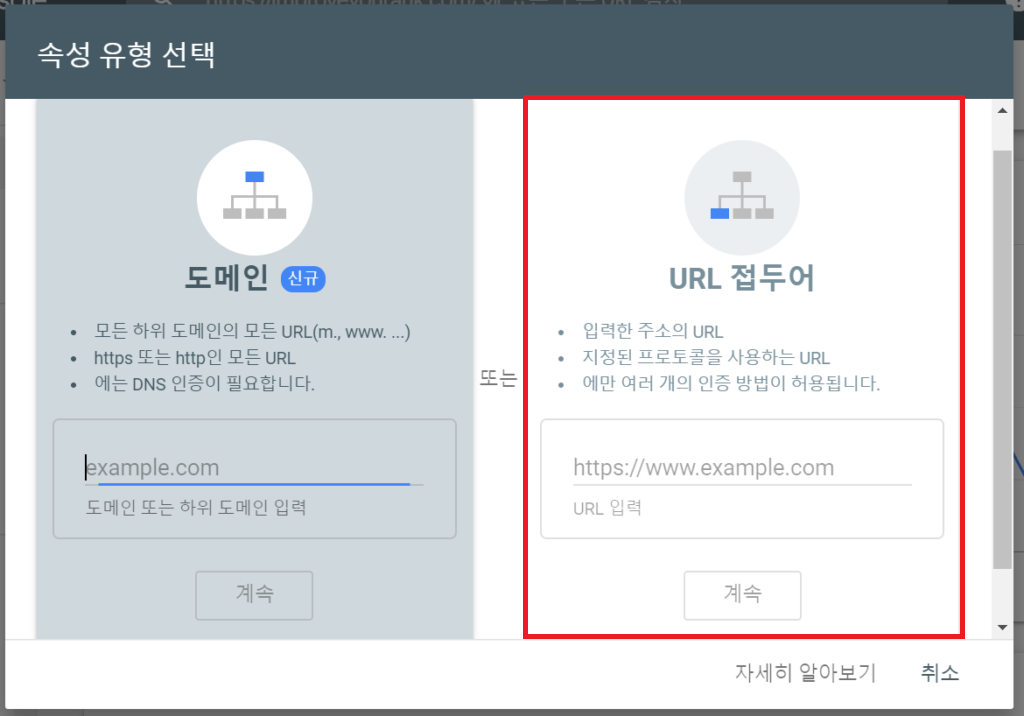Viewport: 1024px width, 716px height.
Task: Click the 또는 separator text
Action: 498,380
